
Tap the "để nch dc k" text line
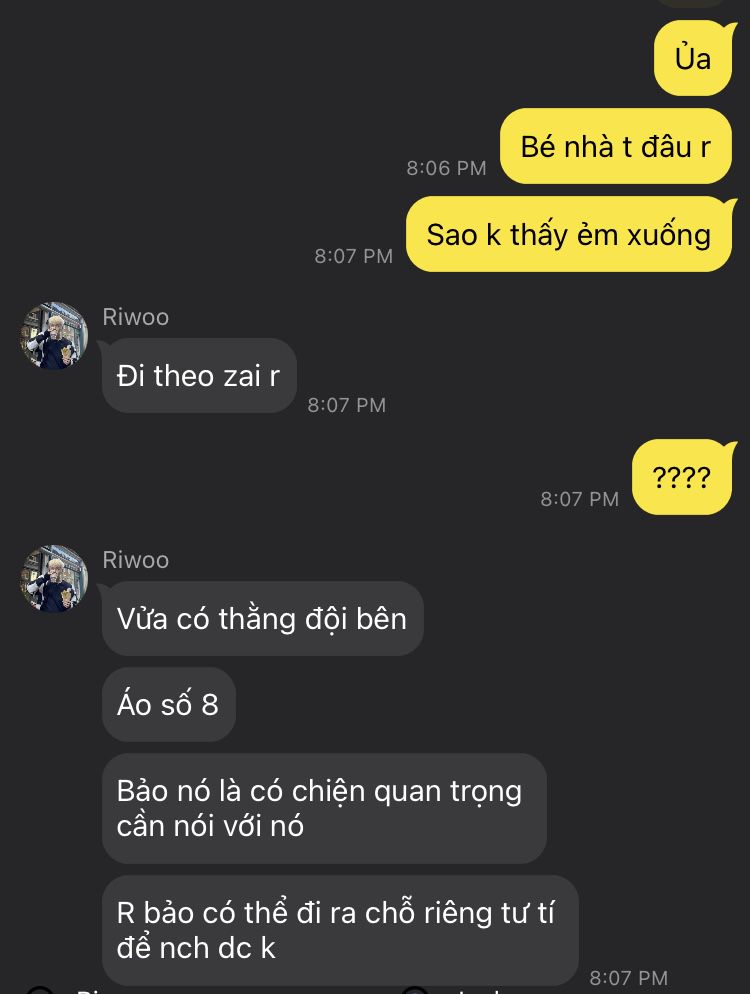[196, 948]
